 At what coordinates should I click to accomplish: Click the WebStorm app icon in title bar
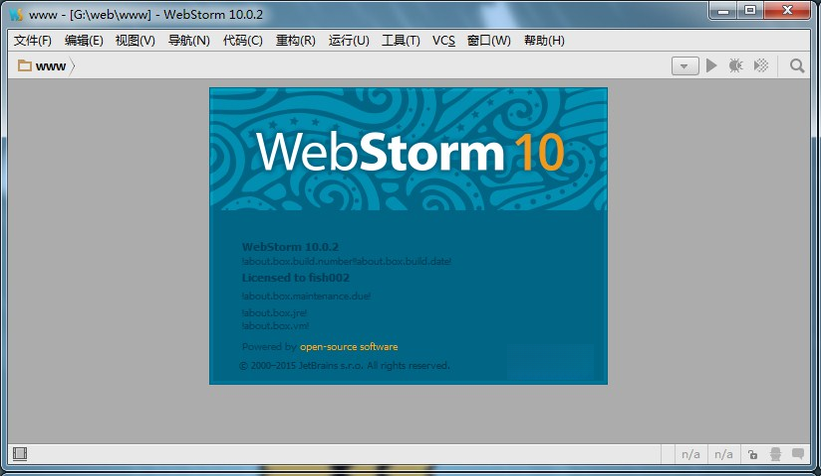tap(16, 14)
